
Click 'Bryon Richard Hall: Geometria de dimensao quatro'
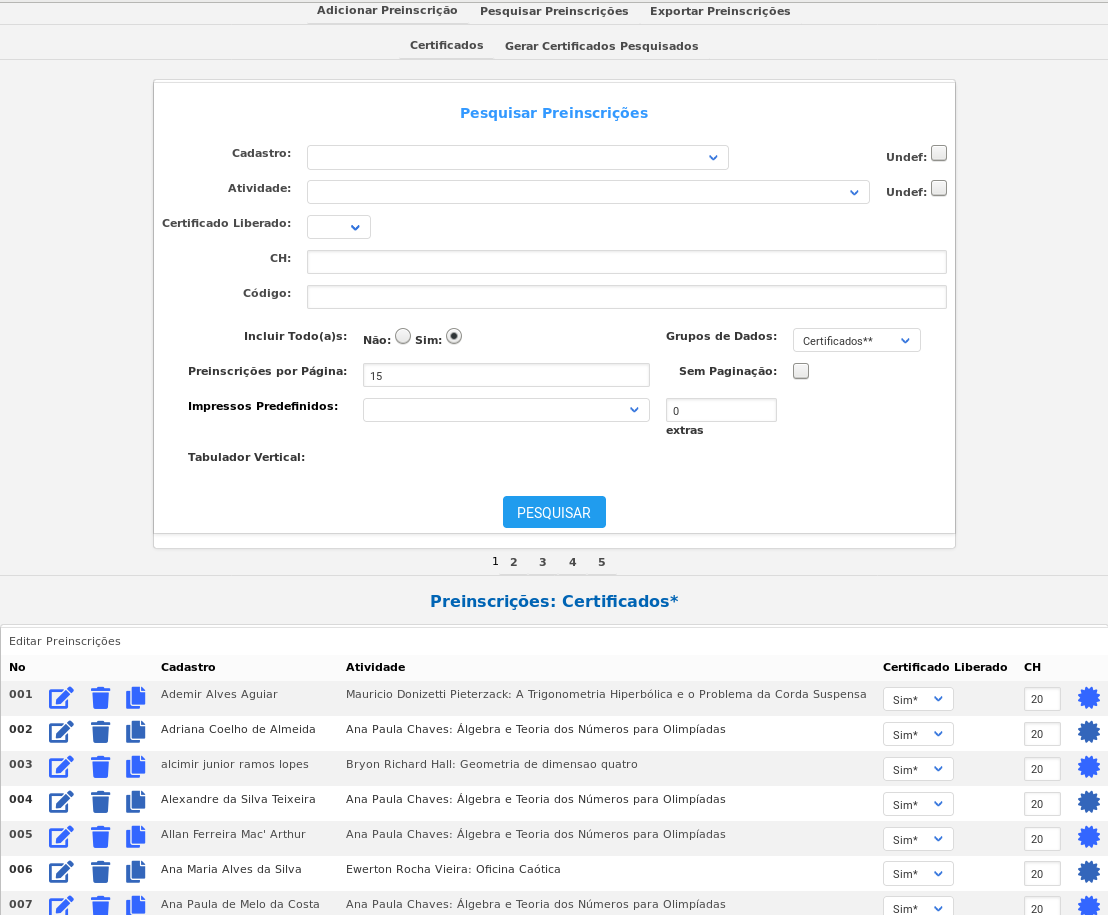coord(492,764)
